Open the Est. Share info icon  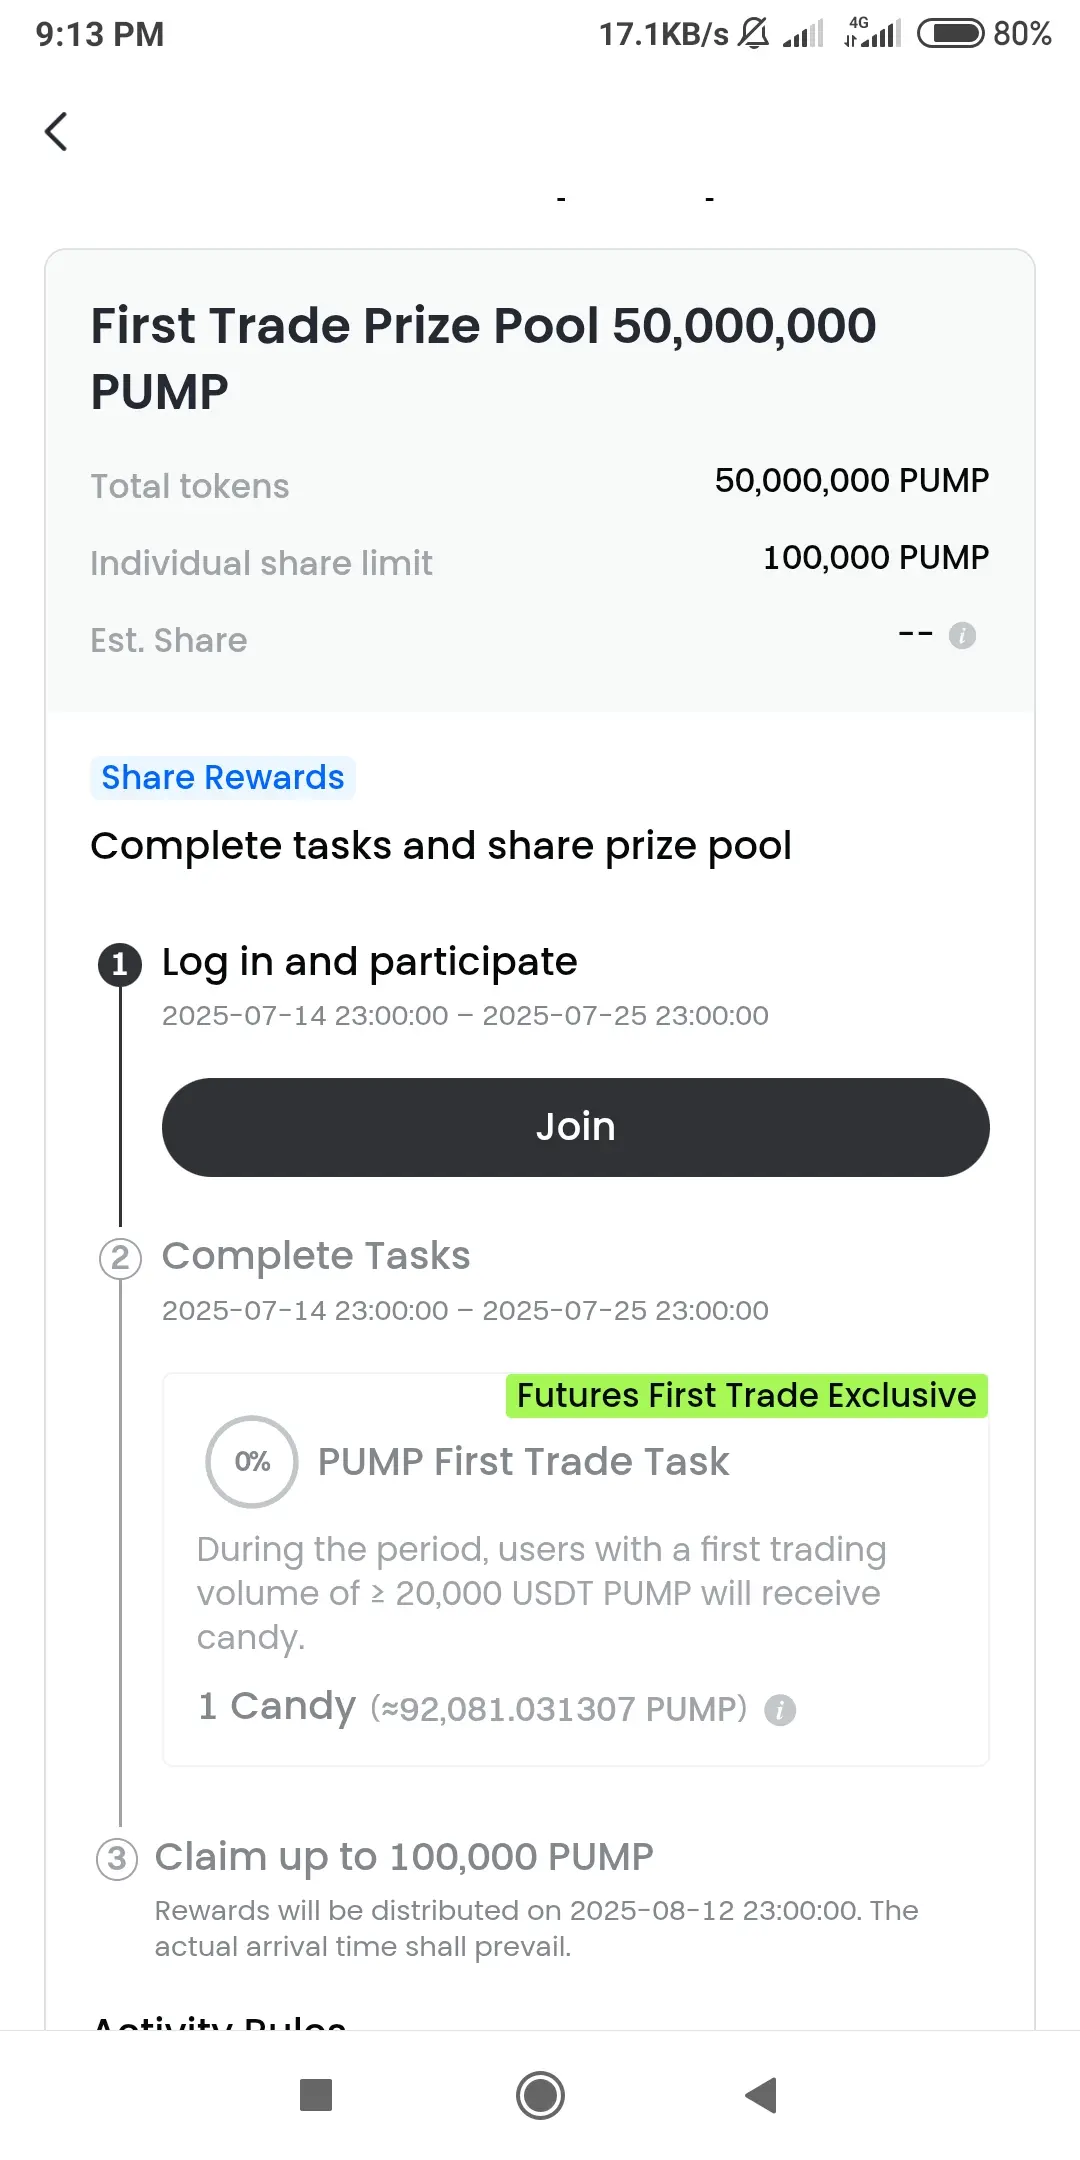point(962,635)
